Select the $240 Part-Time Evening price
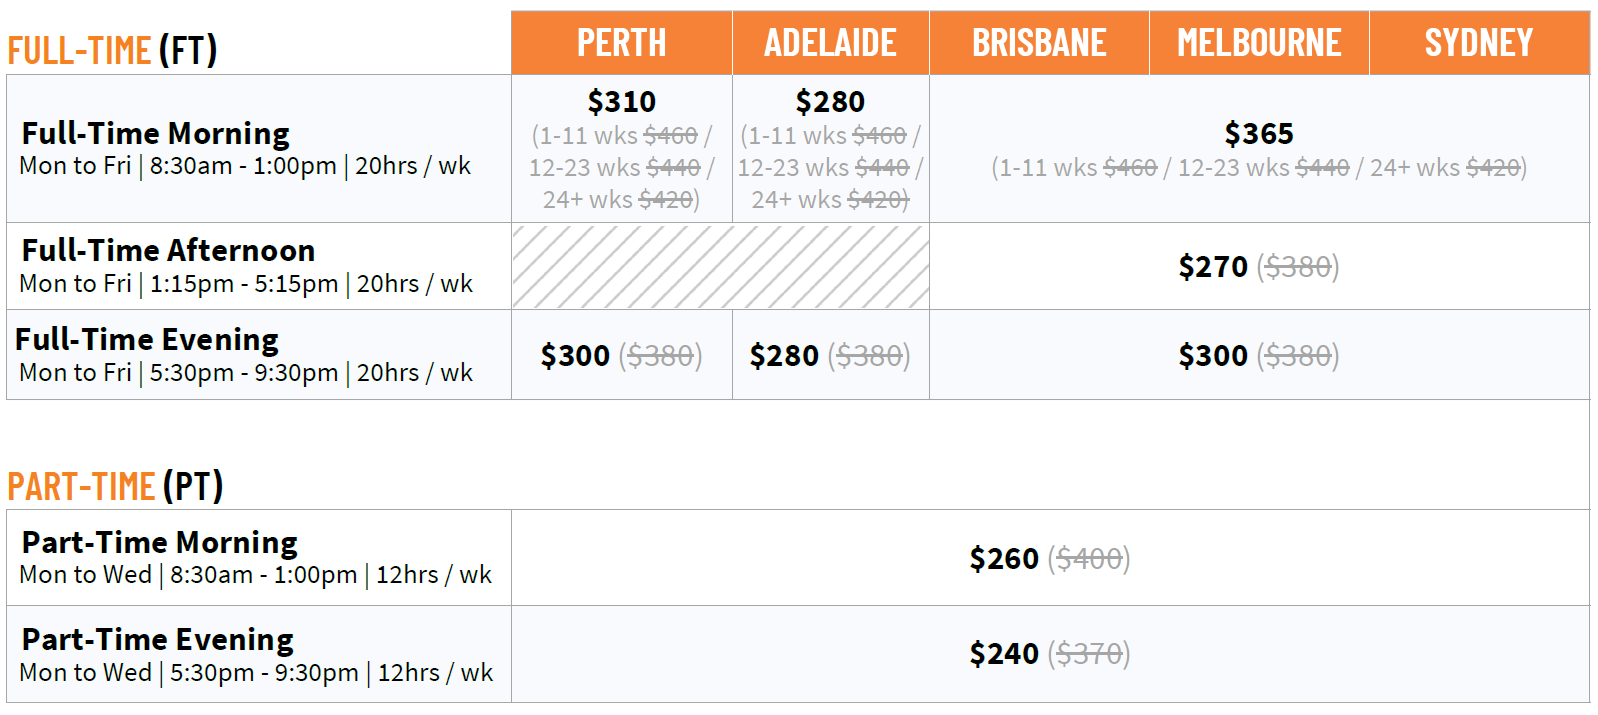The height and width of the screenshot is (715, 1598). (1004, 654)
